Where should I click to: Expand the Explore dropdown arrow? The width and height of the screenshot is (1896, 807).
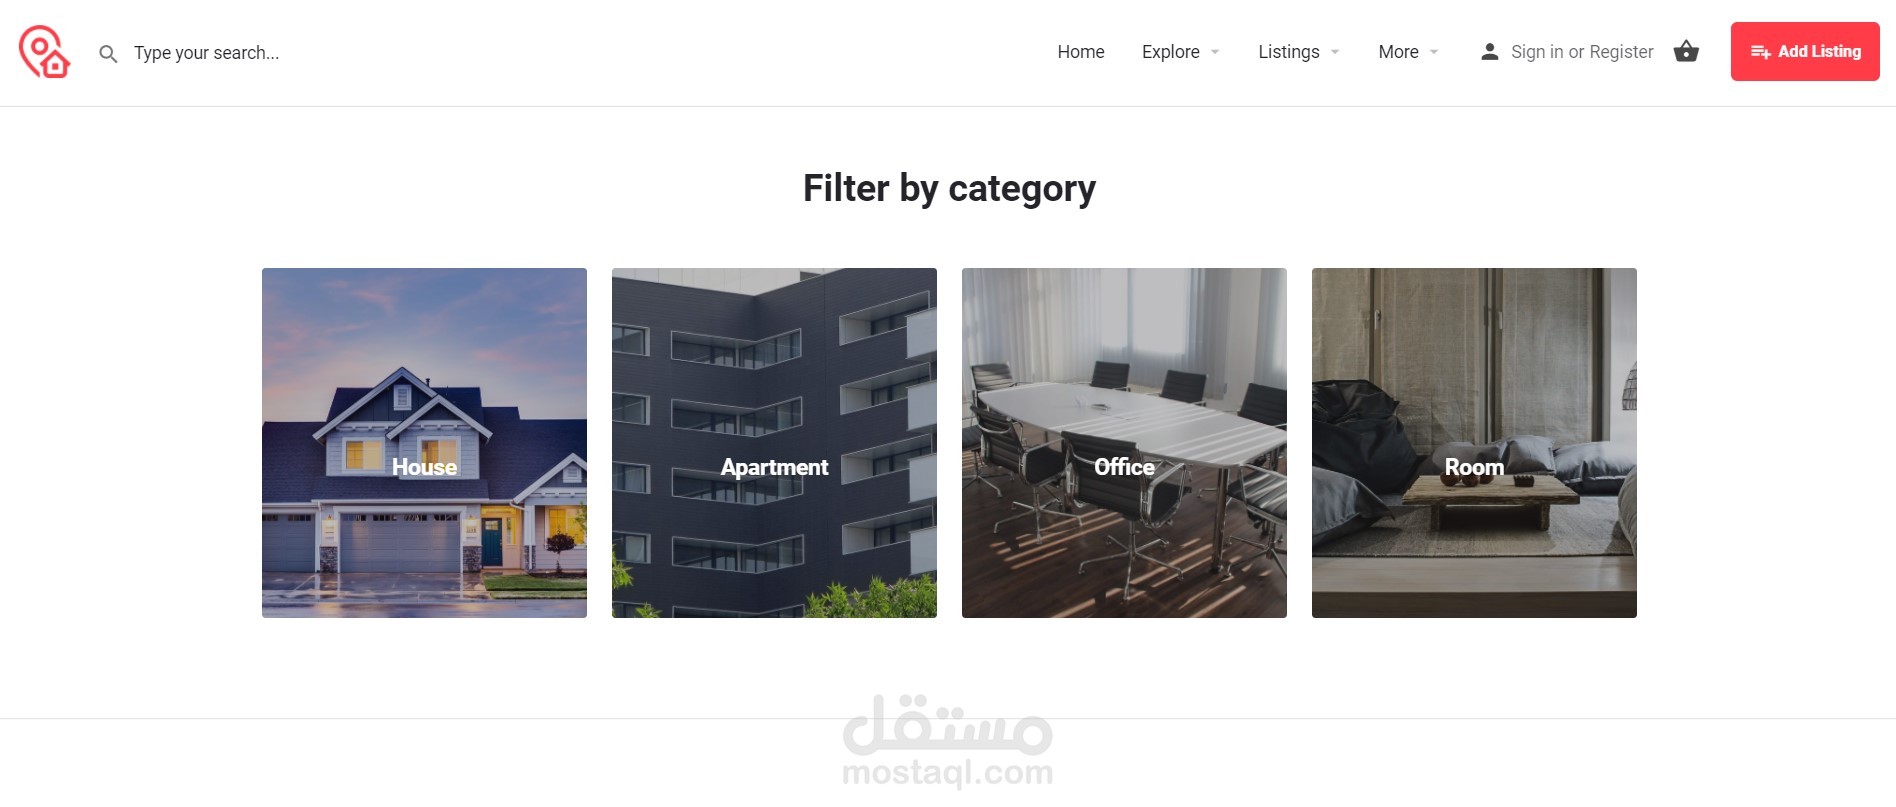(x=1215, y=52)
